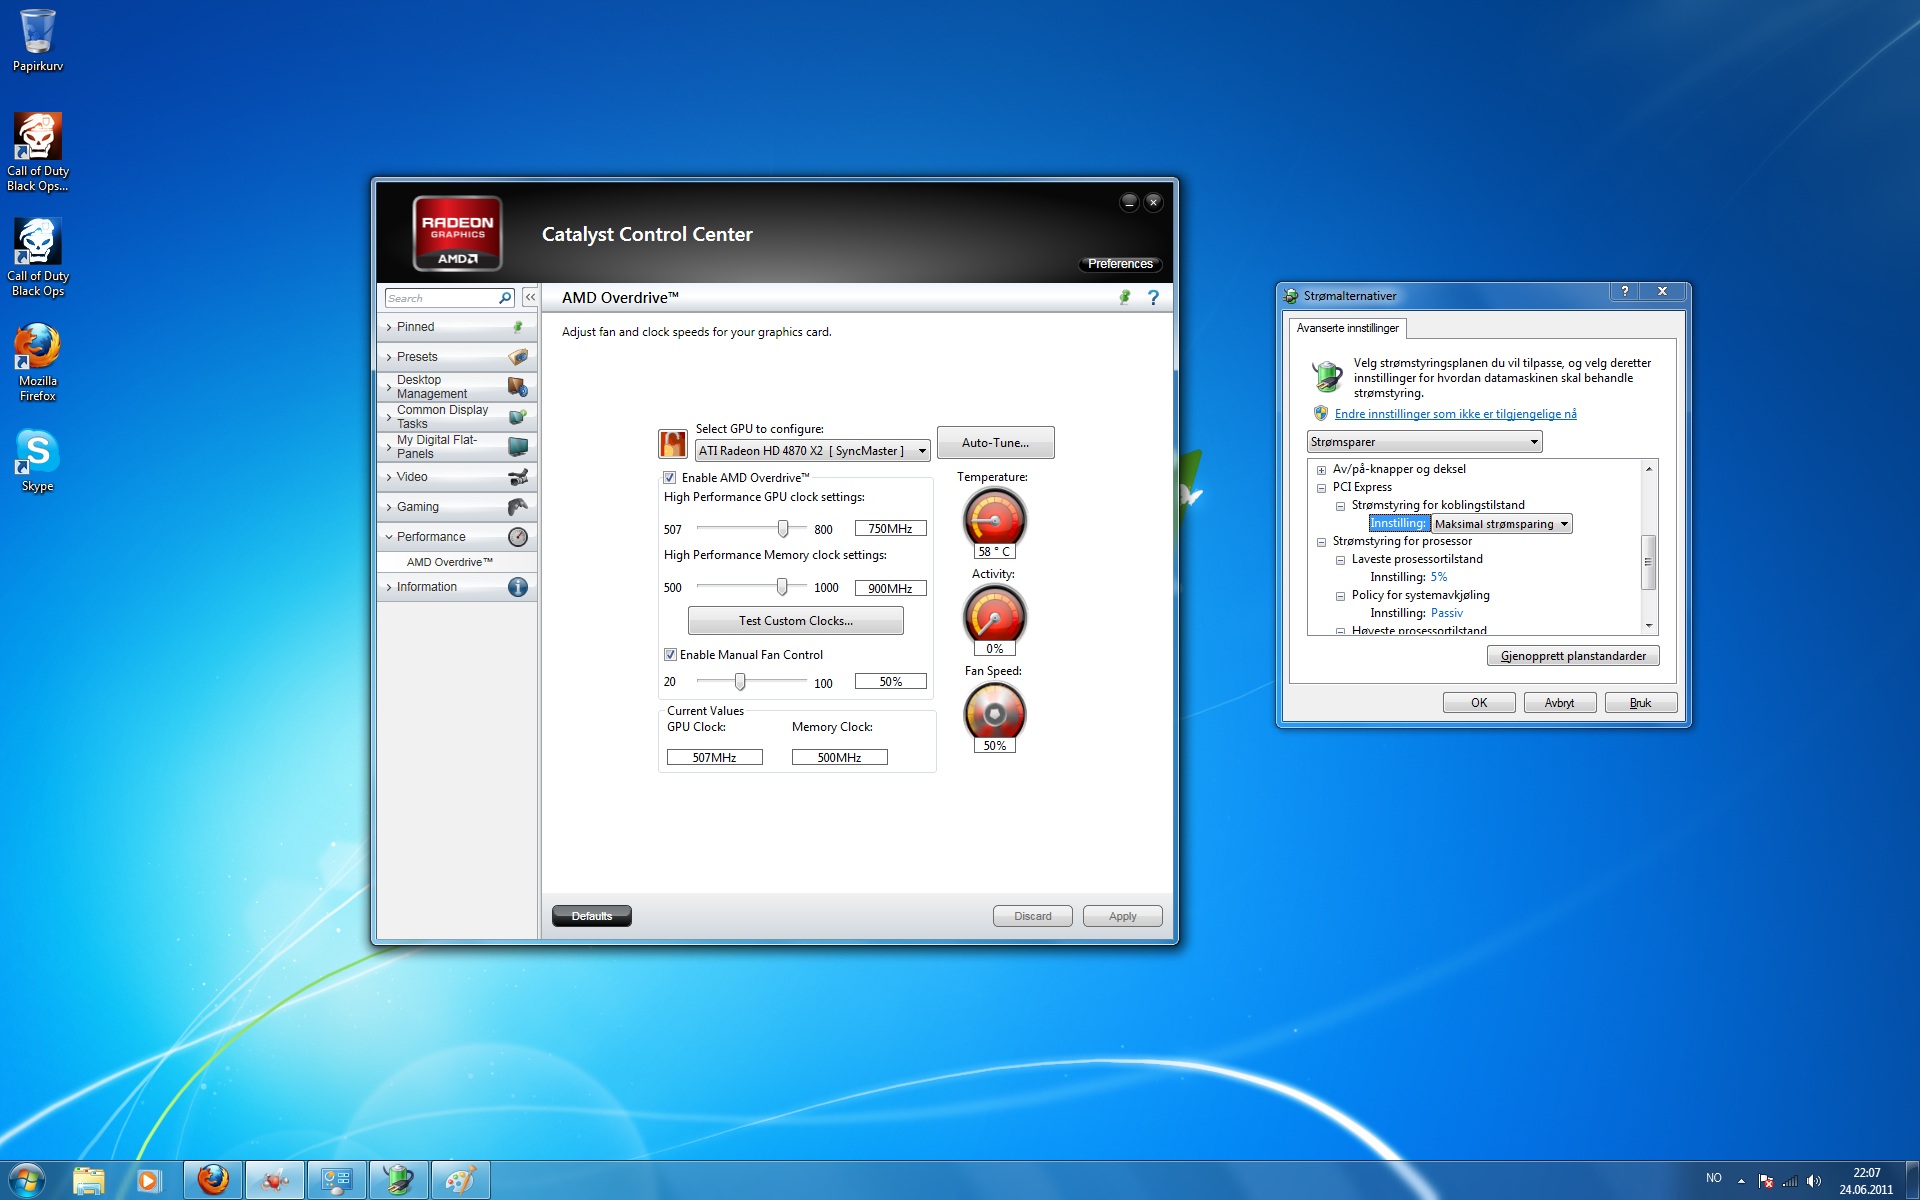Image resolution: width=1920 pixels, height=1200 pixels.
Task: Open the Information sidebar category
Action: [x=457, y=587]
